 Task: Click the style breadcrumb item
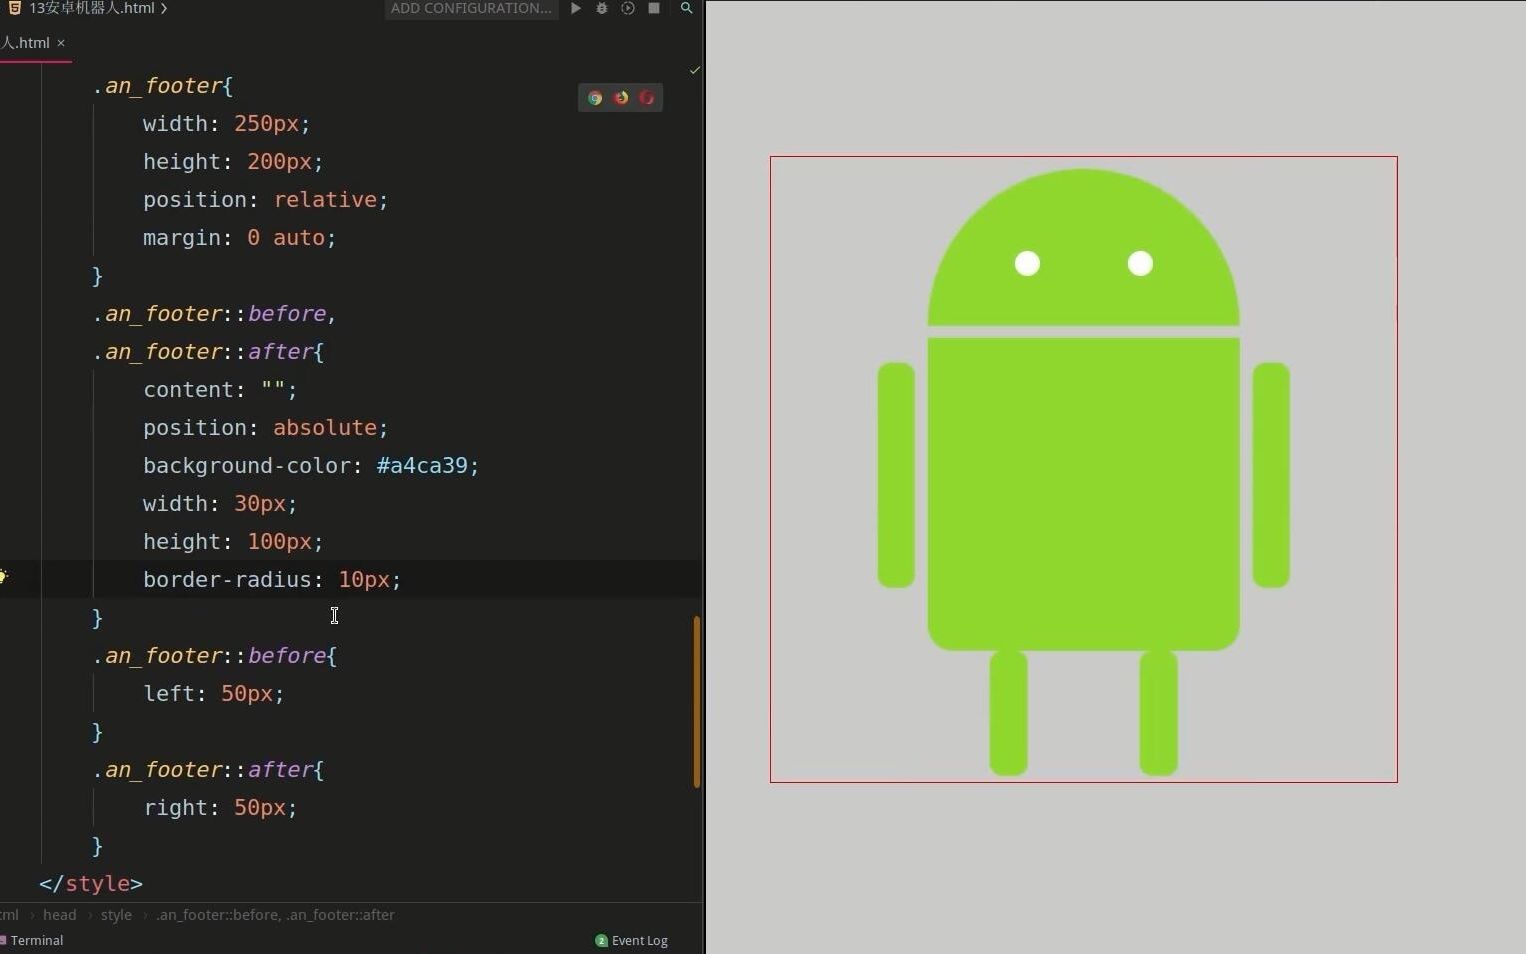[116, 915]
